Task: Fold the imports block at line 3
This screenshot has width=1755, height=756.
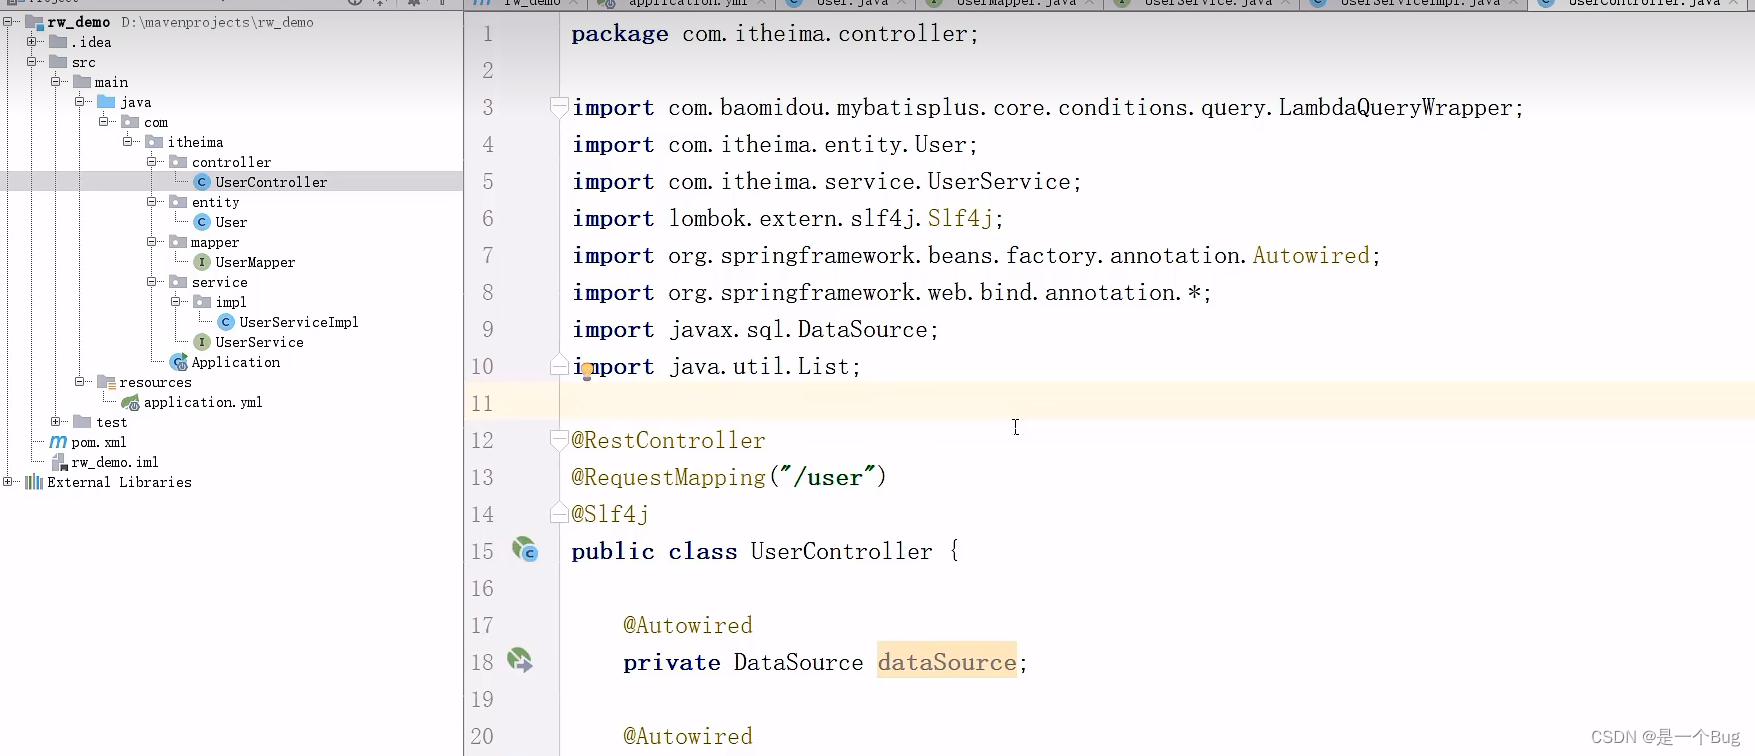Action: click(560, 106)
